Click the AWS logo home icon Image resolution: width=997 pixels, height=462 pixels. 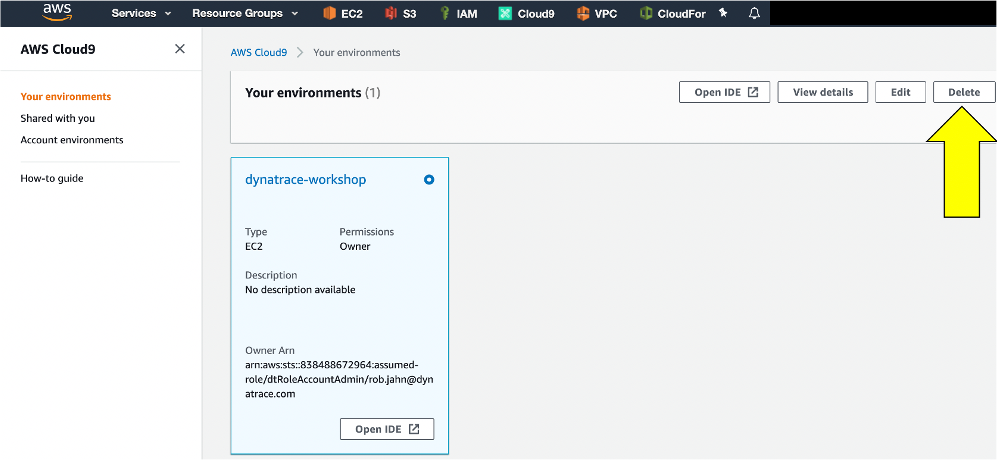(x=57, y=12)
